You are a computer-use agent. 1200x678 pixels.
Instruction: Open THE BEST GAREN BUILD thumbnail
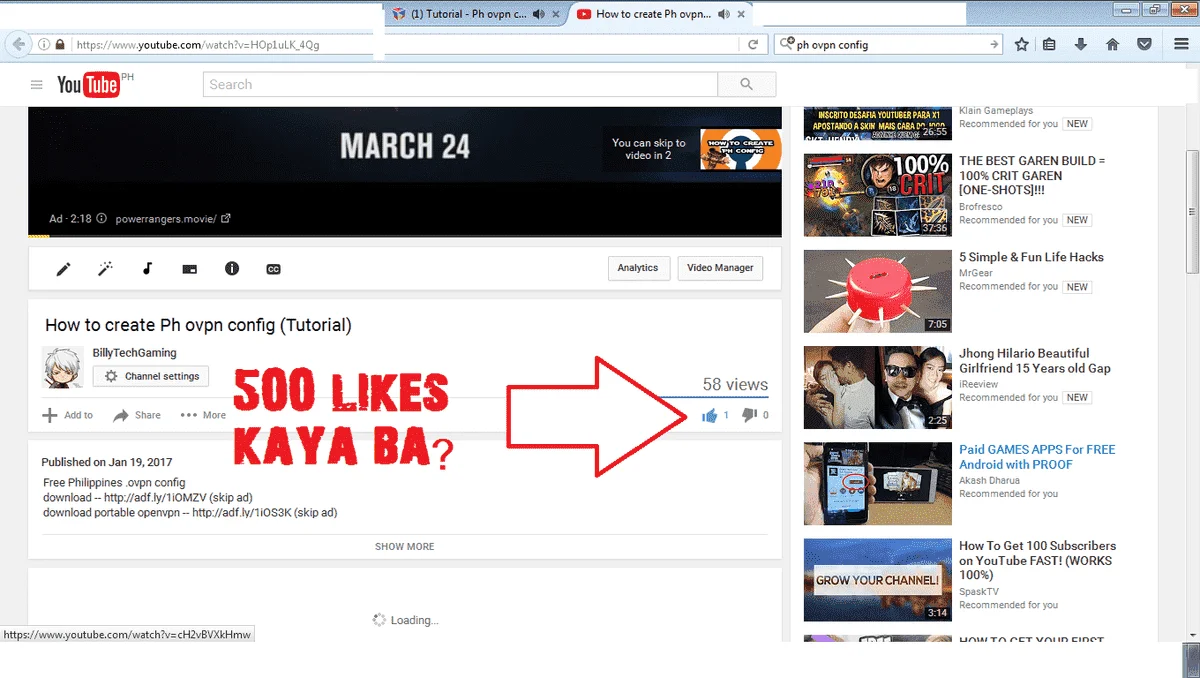[x=878, y=194]
